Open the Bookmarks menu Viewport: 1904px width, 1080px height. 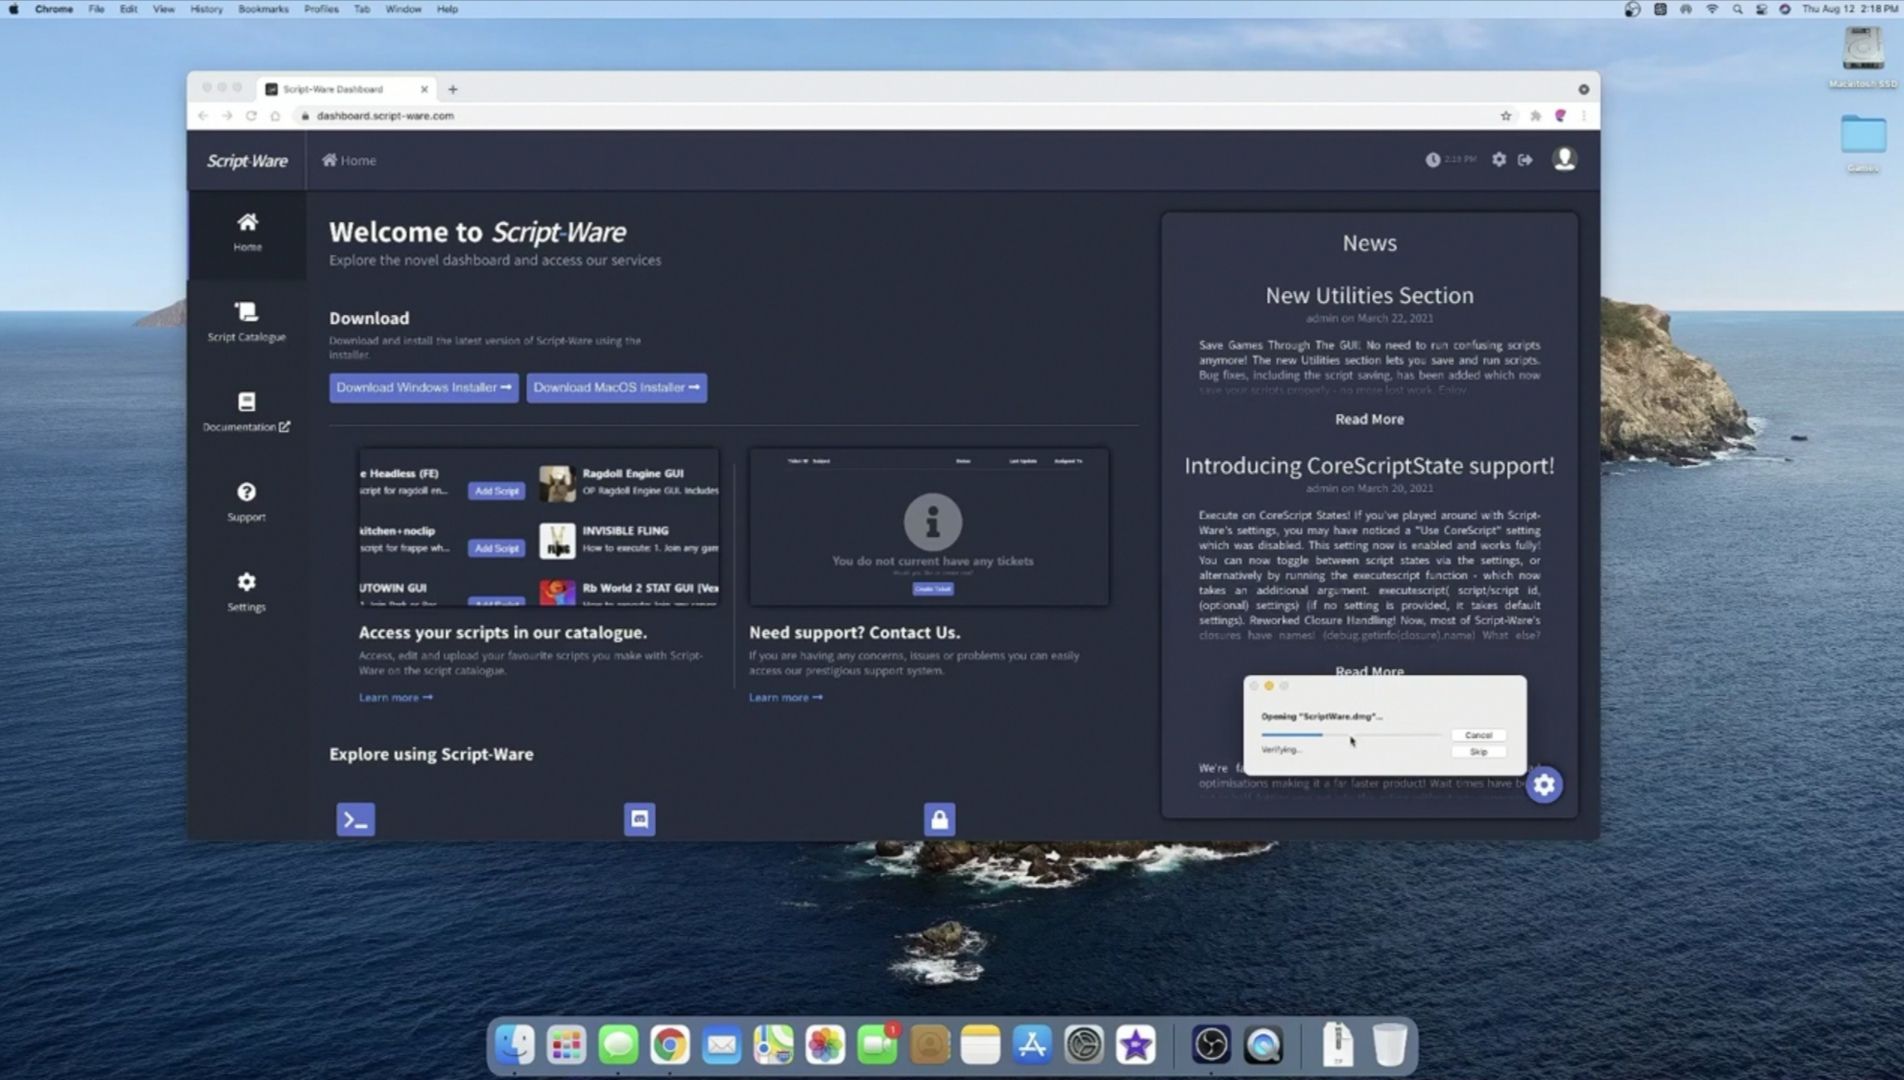coord(263,9)
